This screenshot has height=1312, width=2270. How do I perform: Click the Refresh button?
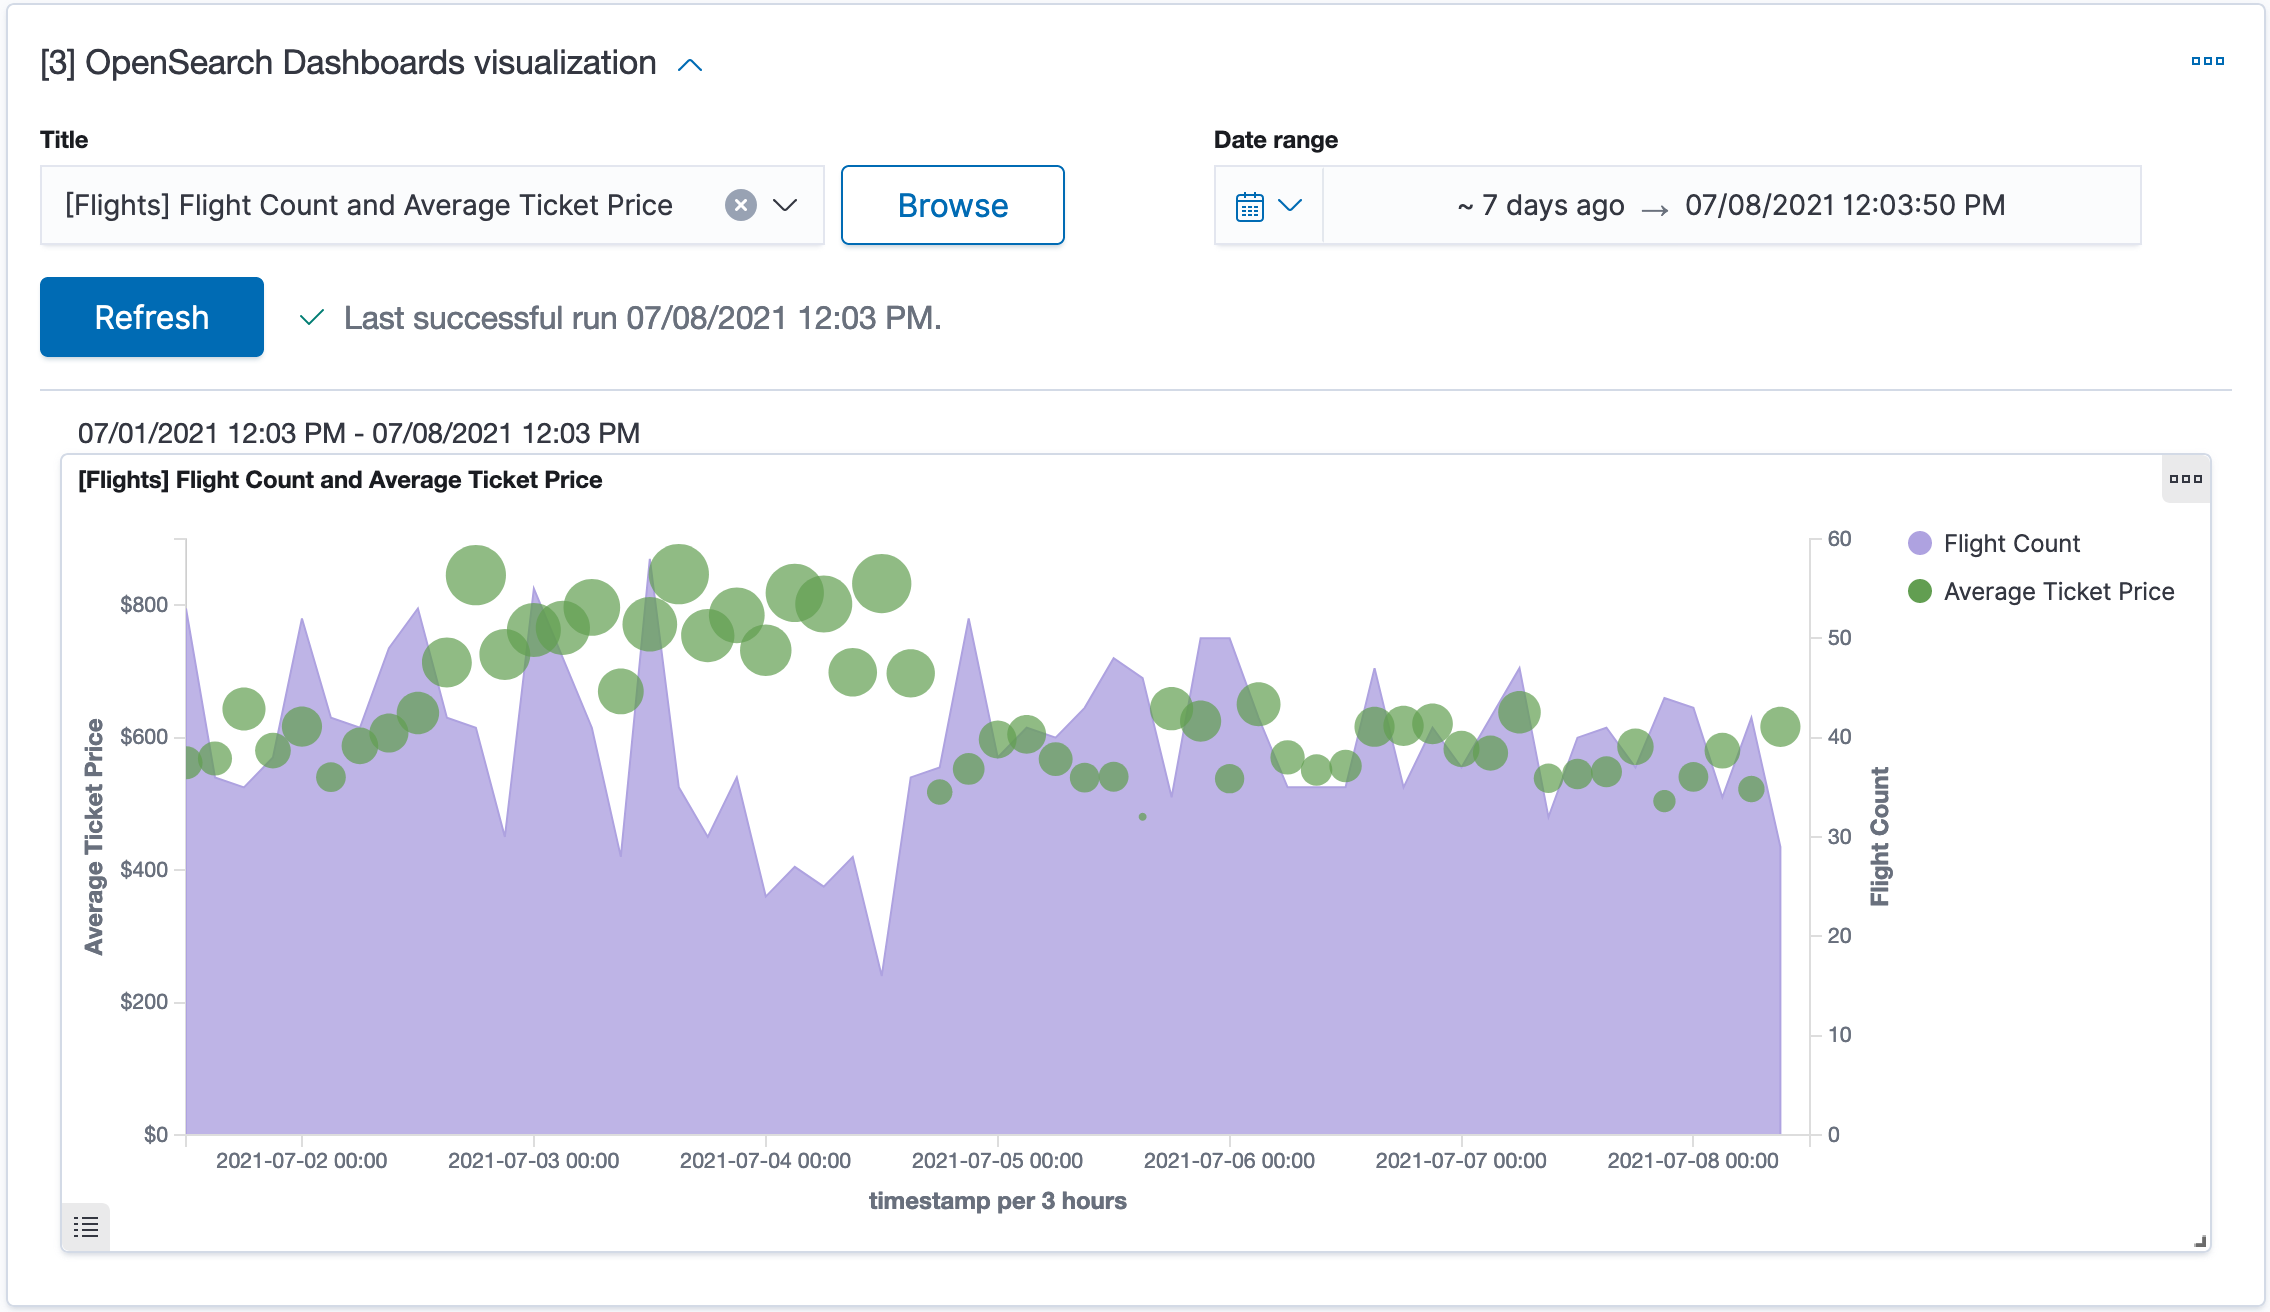tap(152, 317)
